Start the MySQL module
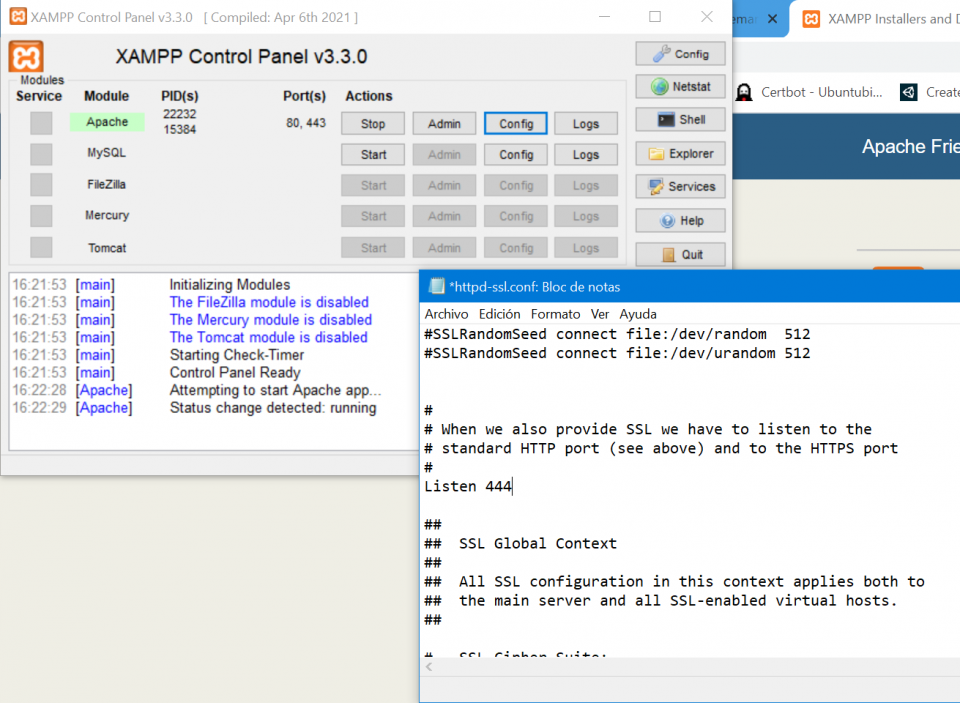Viewport: 960px width, 703px height. pos(372,154)
